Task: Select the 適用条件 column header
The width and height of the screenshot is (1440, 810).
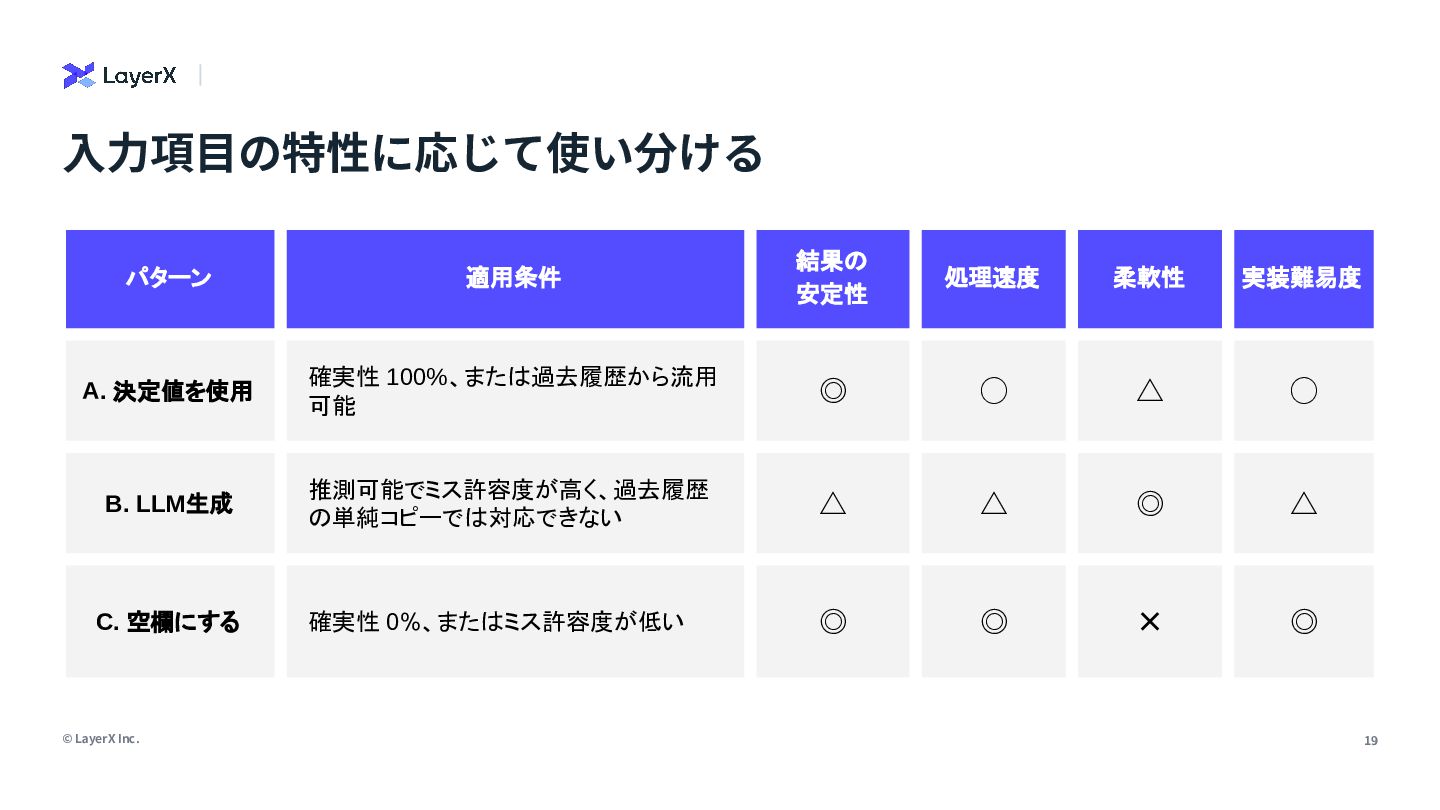Action: pos(514,278)
